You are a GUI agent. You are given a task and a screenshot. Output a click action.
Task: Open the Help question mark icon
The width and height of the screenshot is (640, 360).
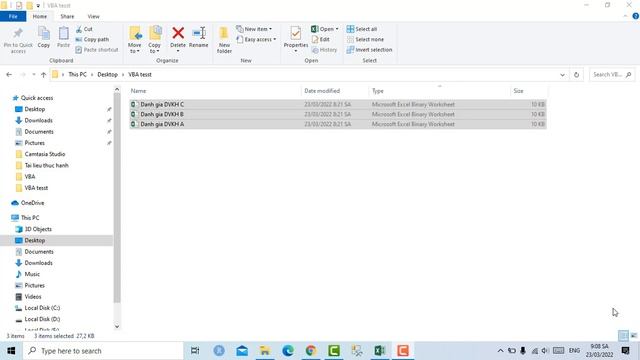coord(636,16)
